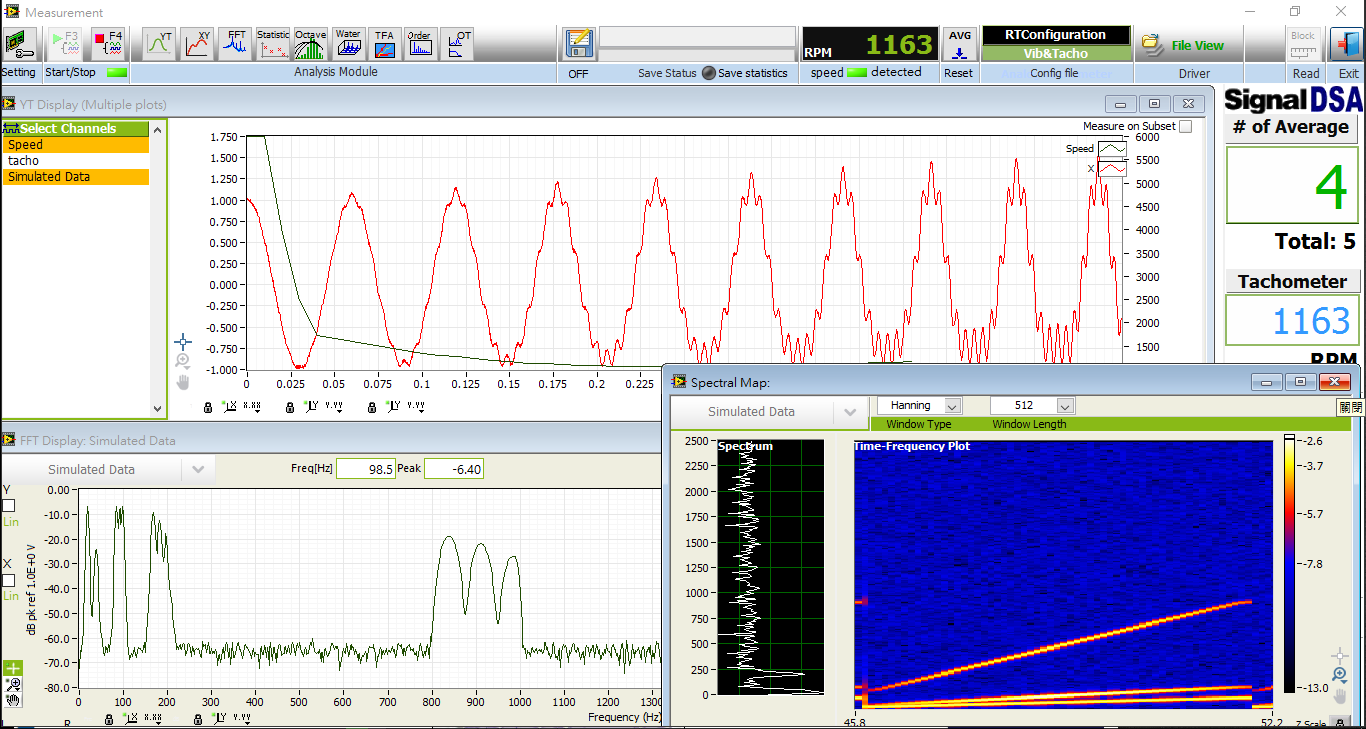
Task: Toggle the Measure on Subset checkbox
Action: coord(1185,126)
